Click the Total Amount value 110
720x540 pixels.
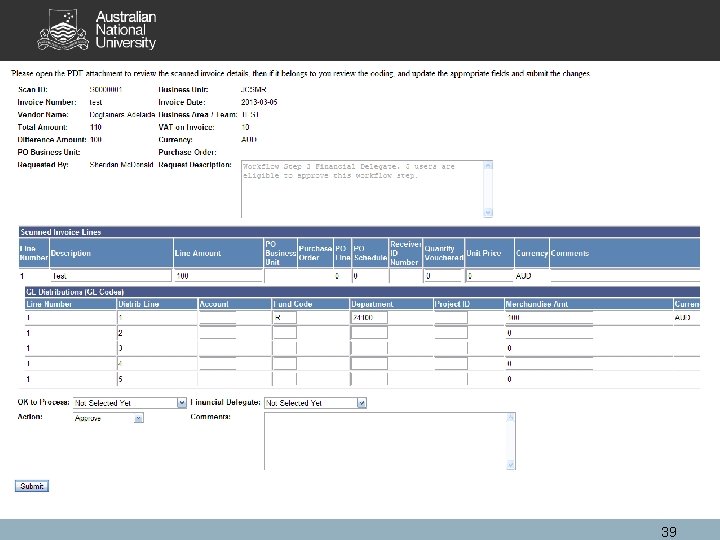pyautogui.click(x=96, y=127)
